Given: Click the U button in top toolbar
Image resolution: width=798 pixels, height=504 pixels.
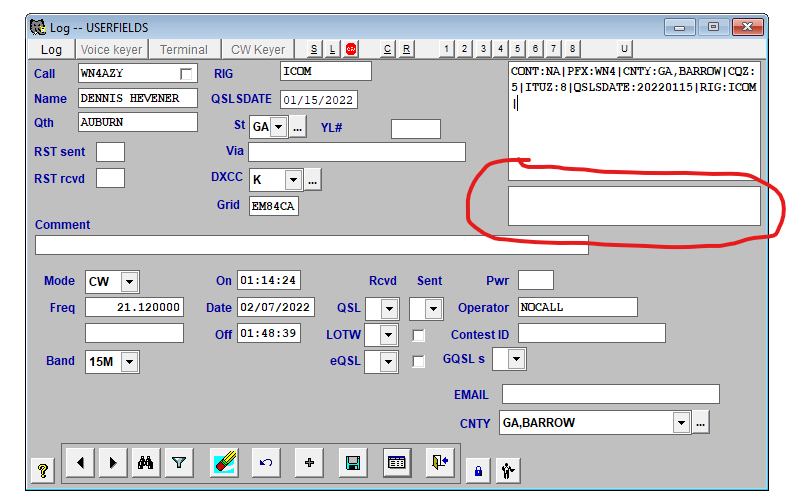Looking at the screenshot, I should coord(624,49).
